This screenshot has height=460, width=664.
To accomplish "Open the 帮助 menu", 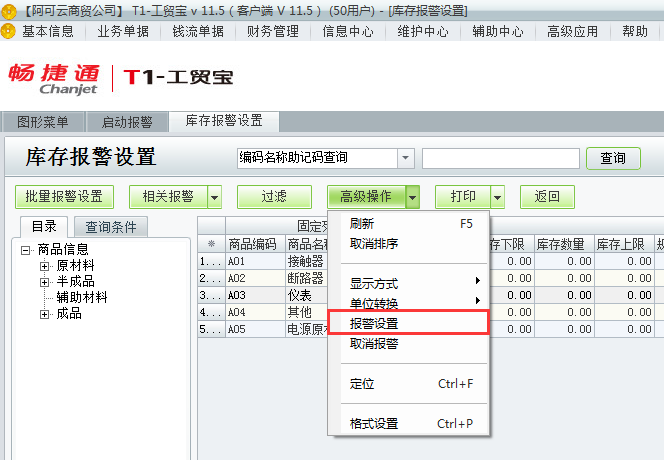I will (x=635, y=31).
